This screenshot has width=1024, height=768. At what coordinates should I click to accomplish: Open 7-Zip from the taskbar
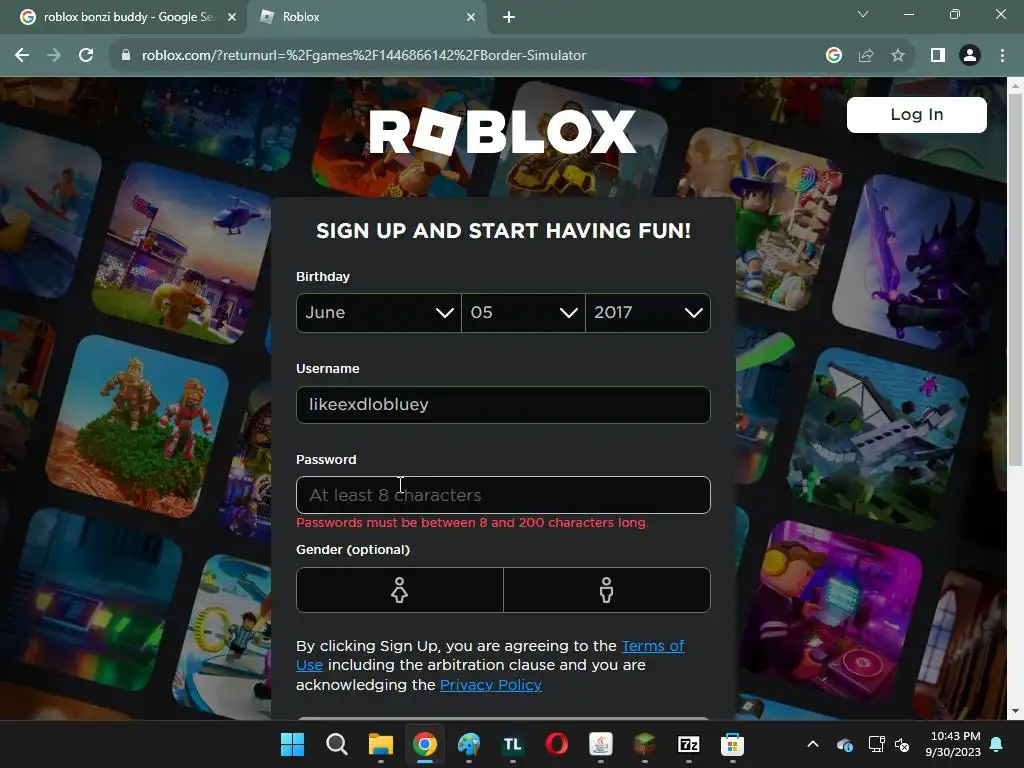689,744
